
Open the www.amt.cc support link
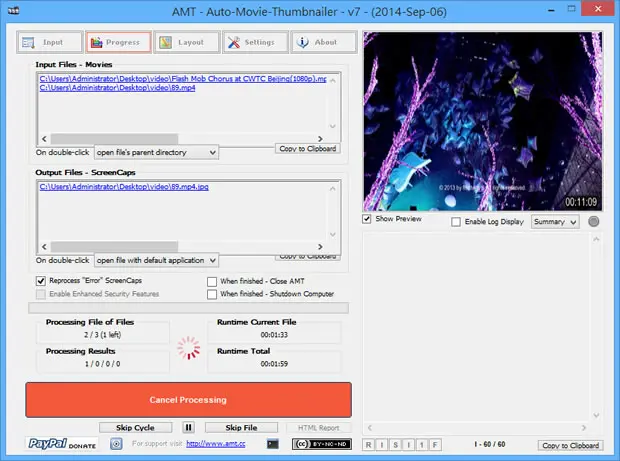pyautogui.click(x=215, y=444)
